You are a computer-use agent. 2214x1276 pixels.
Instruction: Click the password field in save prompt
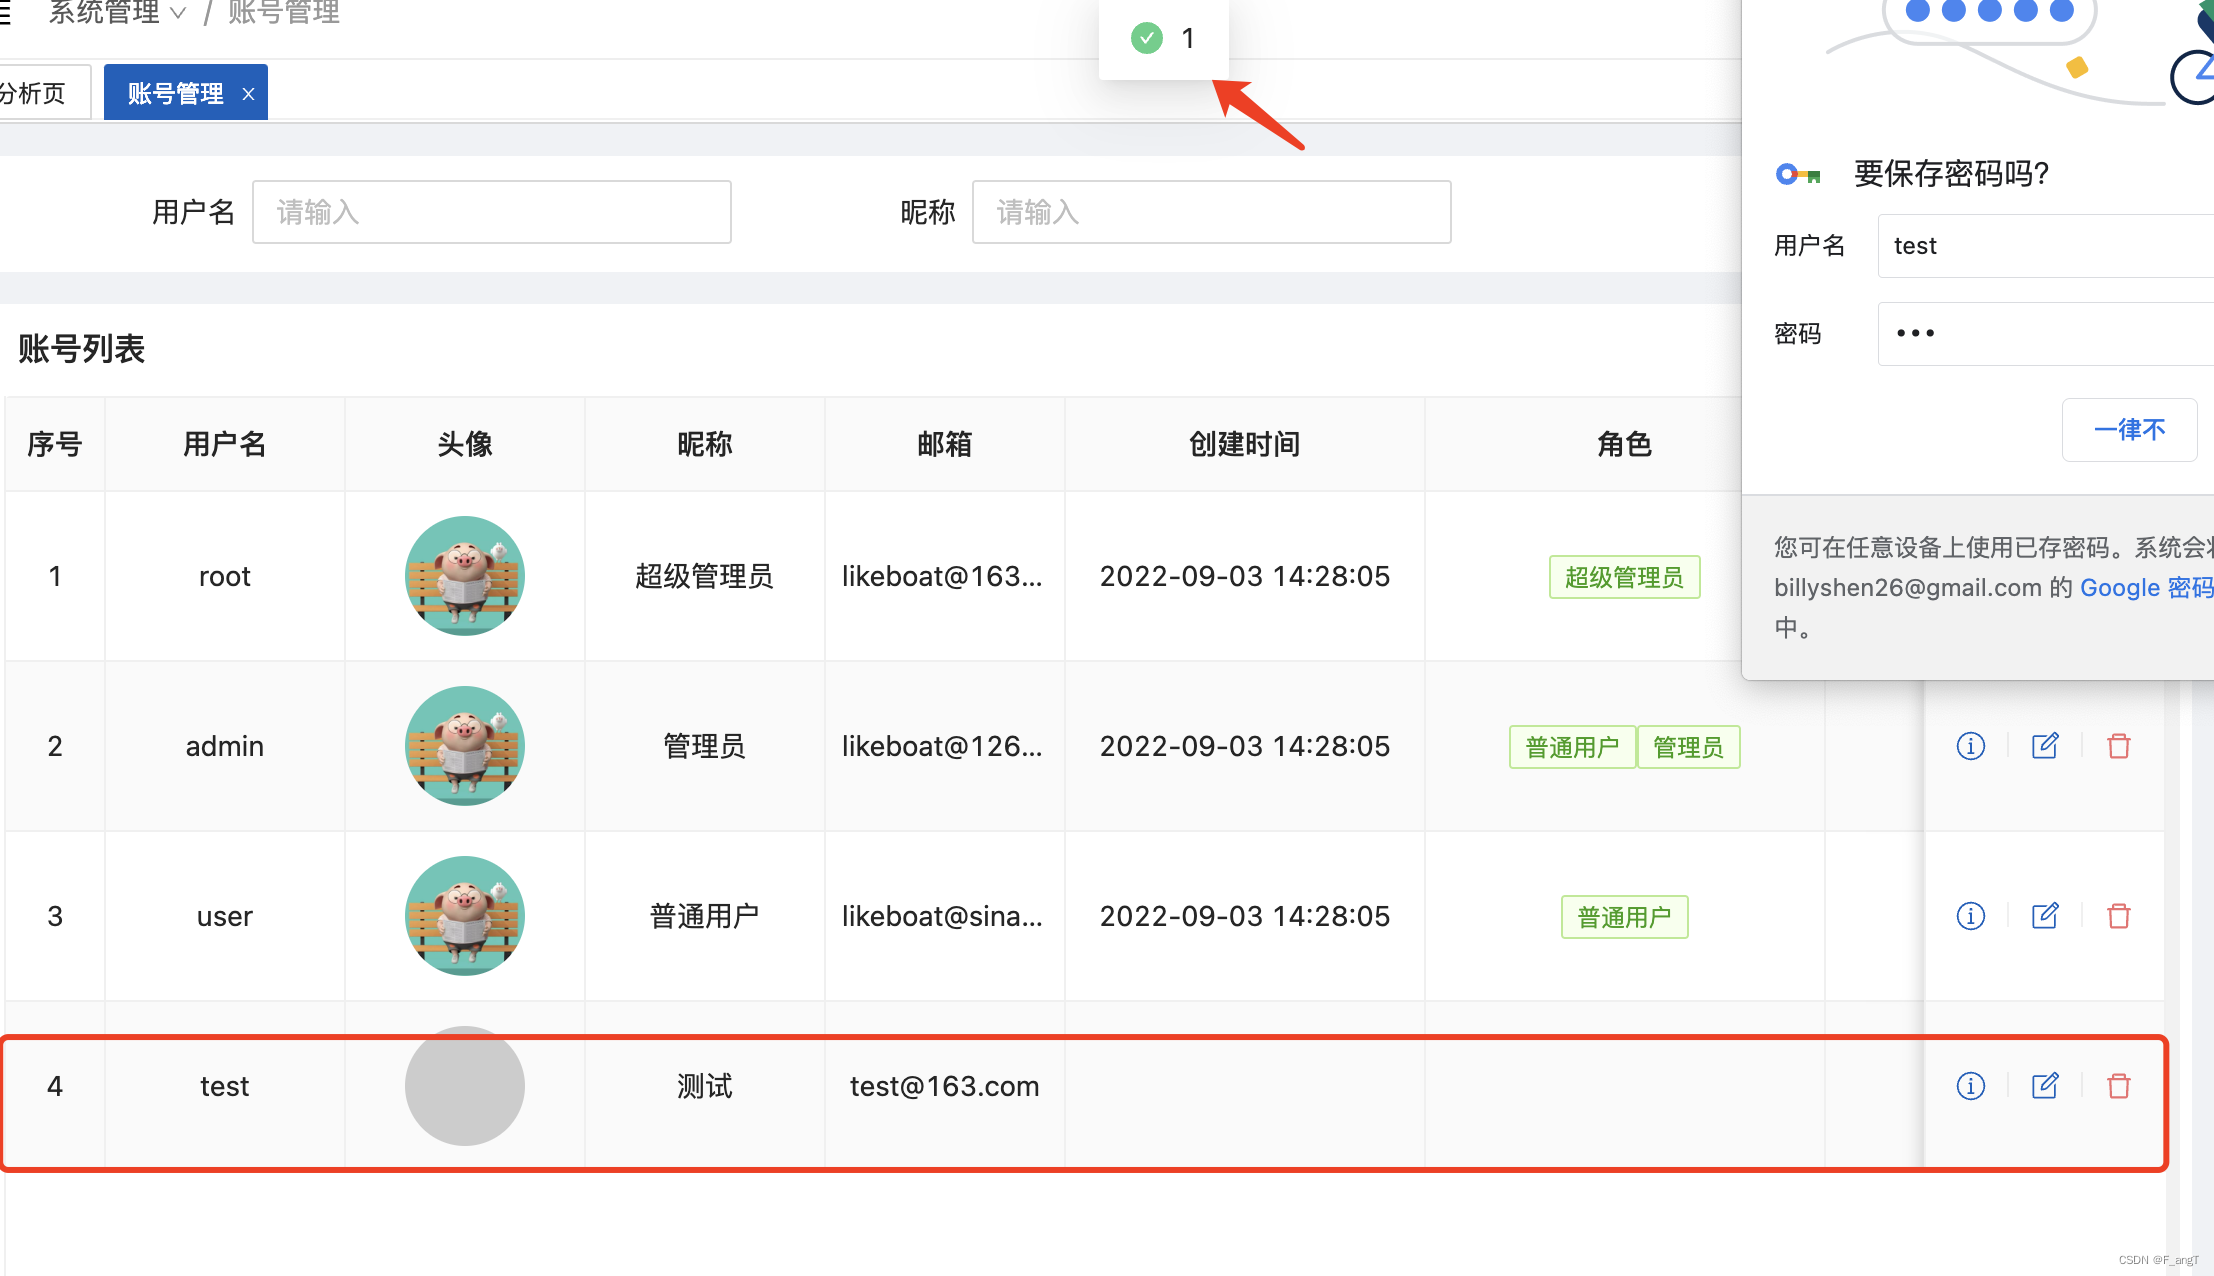2040,334
